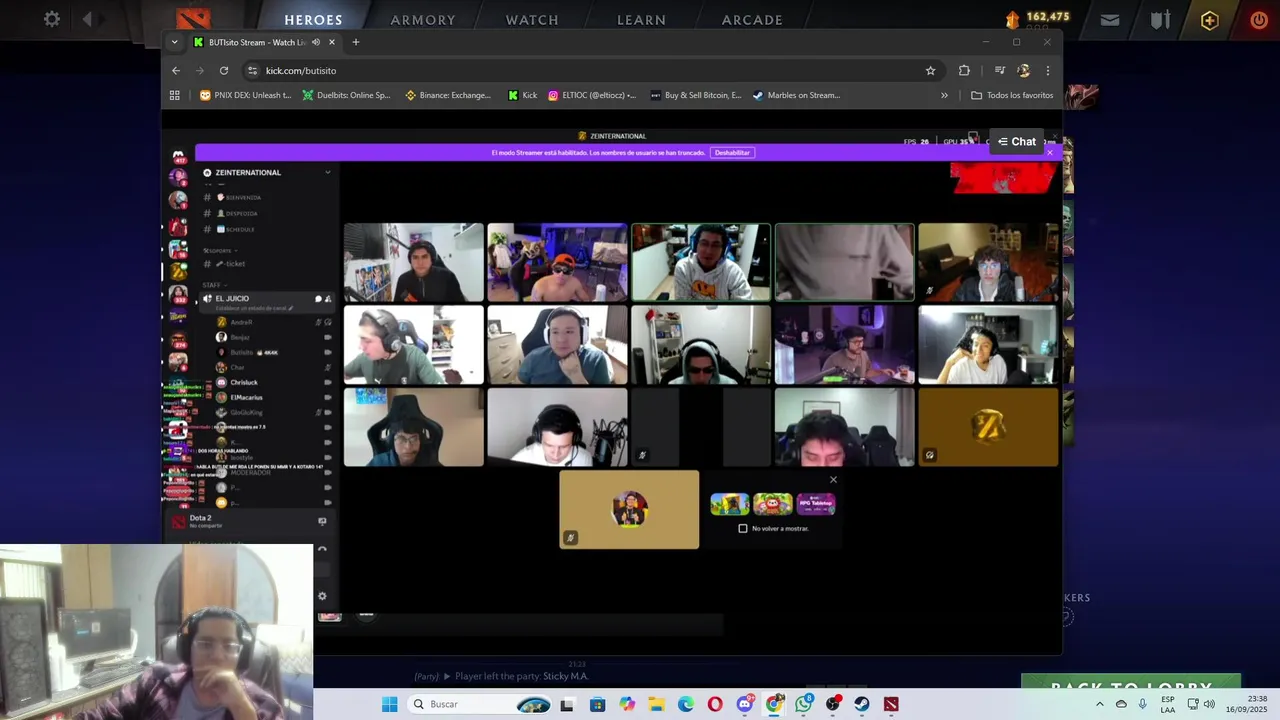Click the Dota 2 logo home icon
The height and width of the screenshot is (720, 1280).
click(193, 19)
